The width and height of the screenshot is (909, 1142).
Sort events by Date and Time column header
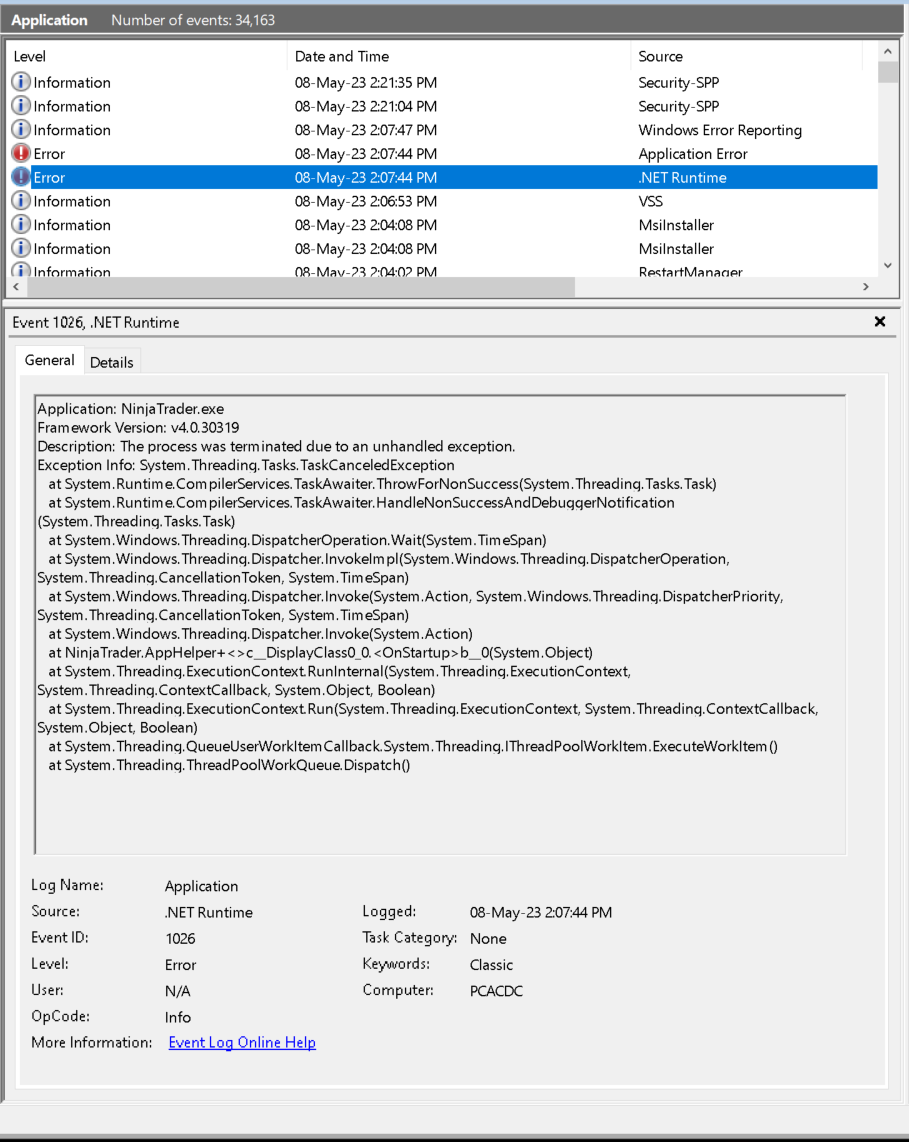pyautogui.click(x=459, y=56)
